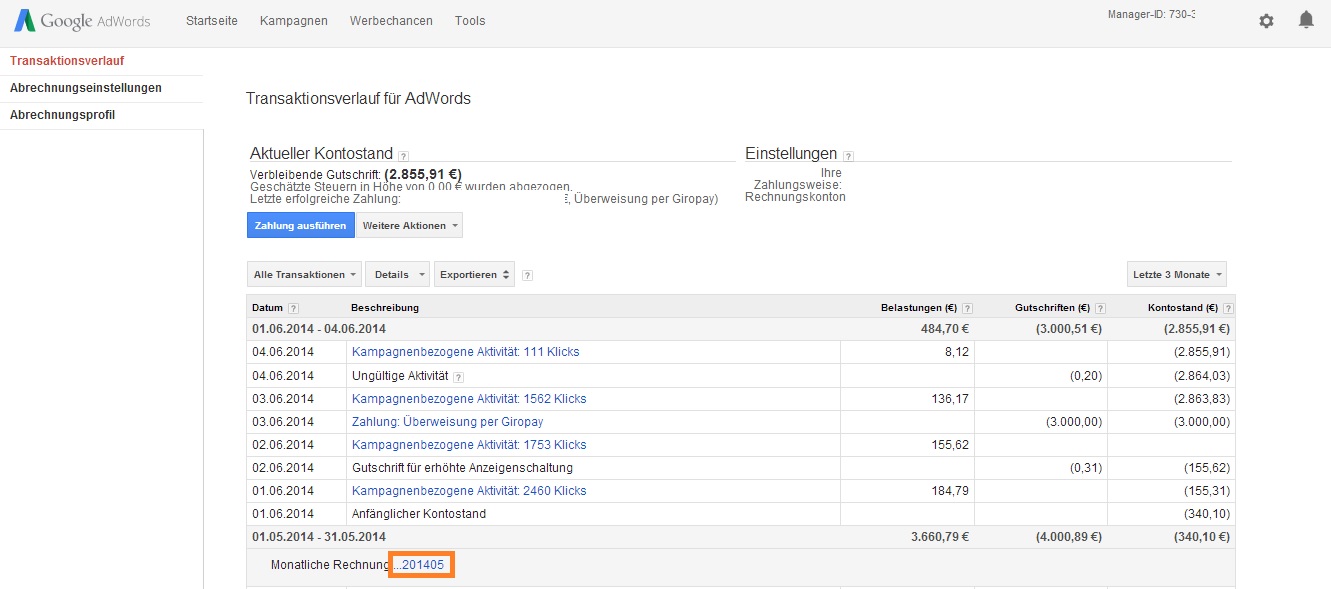
Task: Click the 01.05.2014 - 31.05.2014 period row
Action: pos(741,537)
